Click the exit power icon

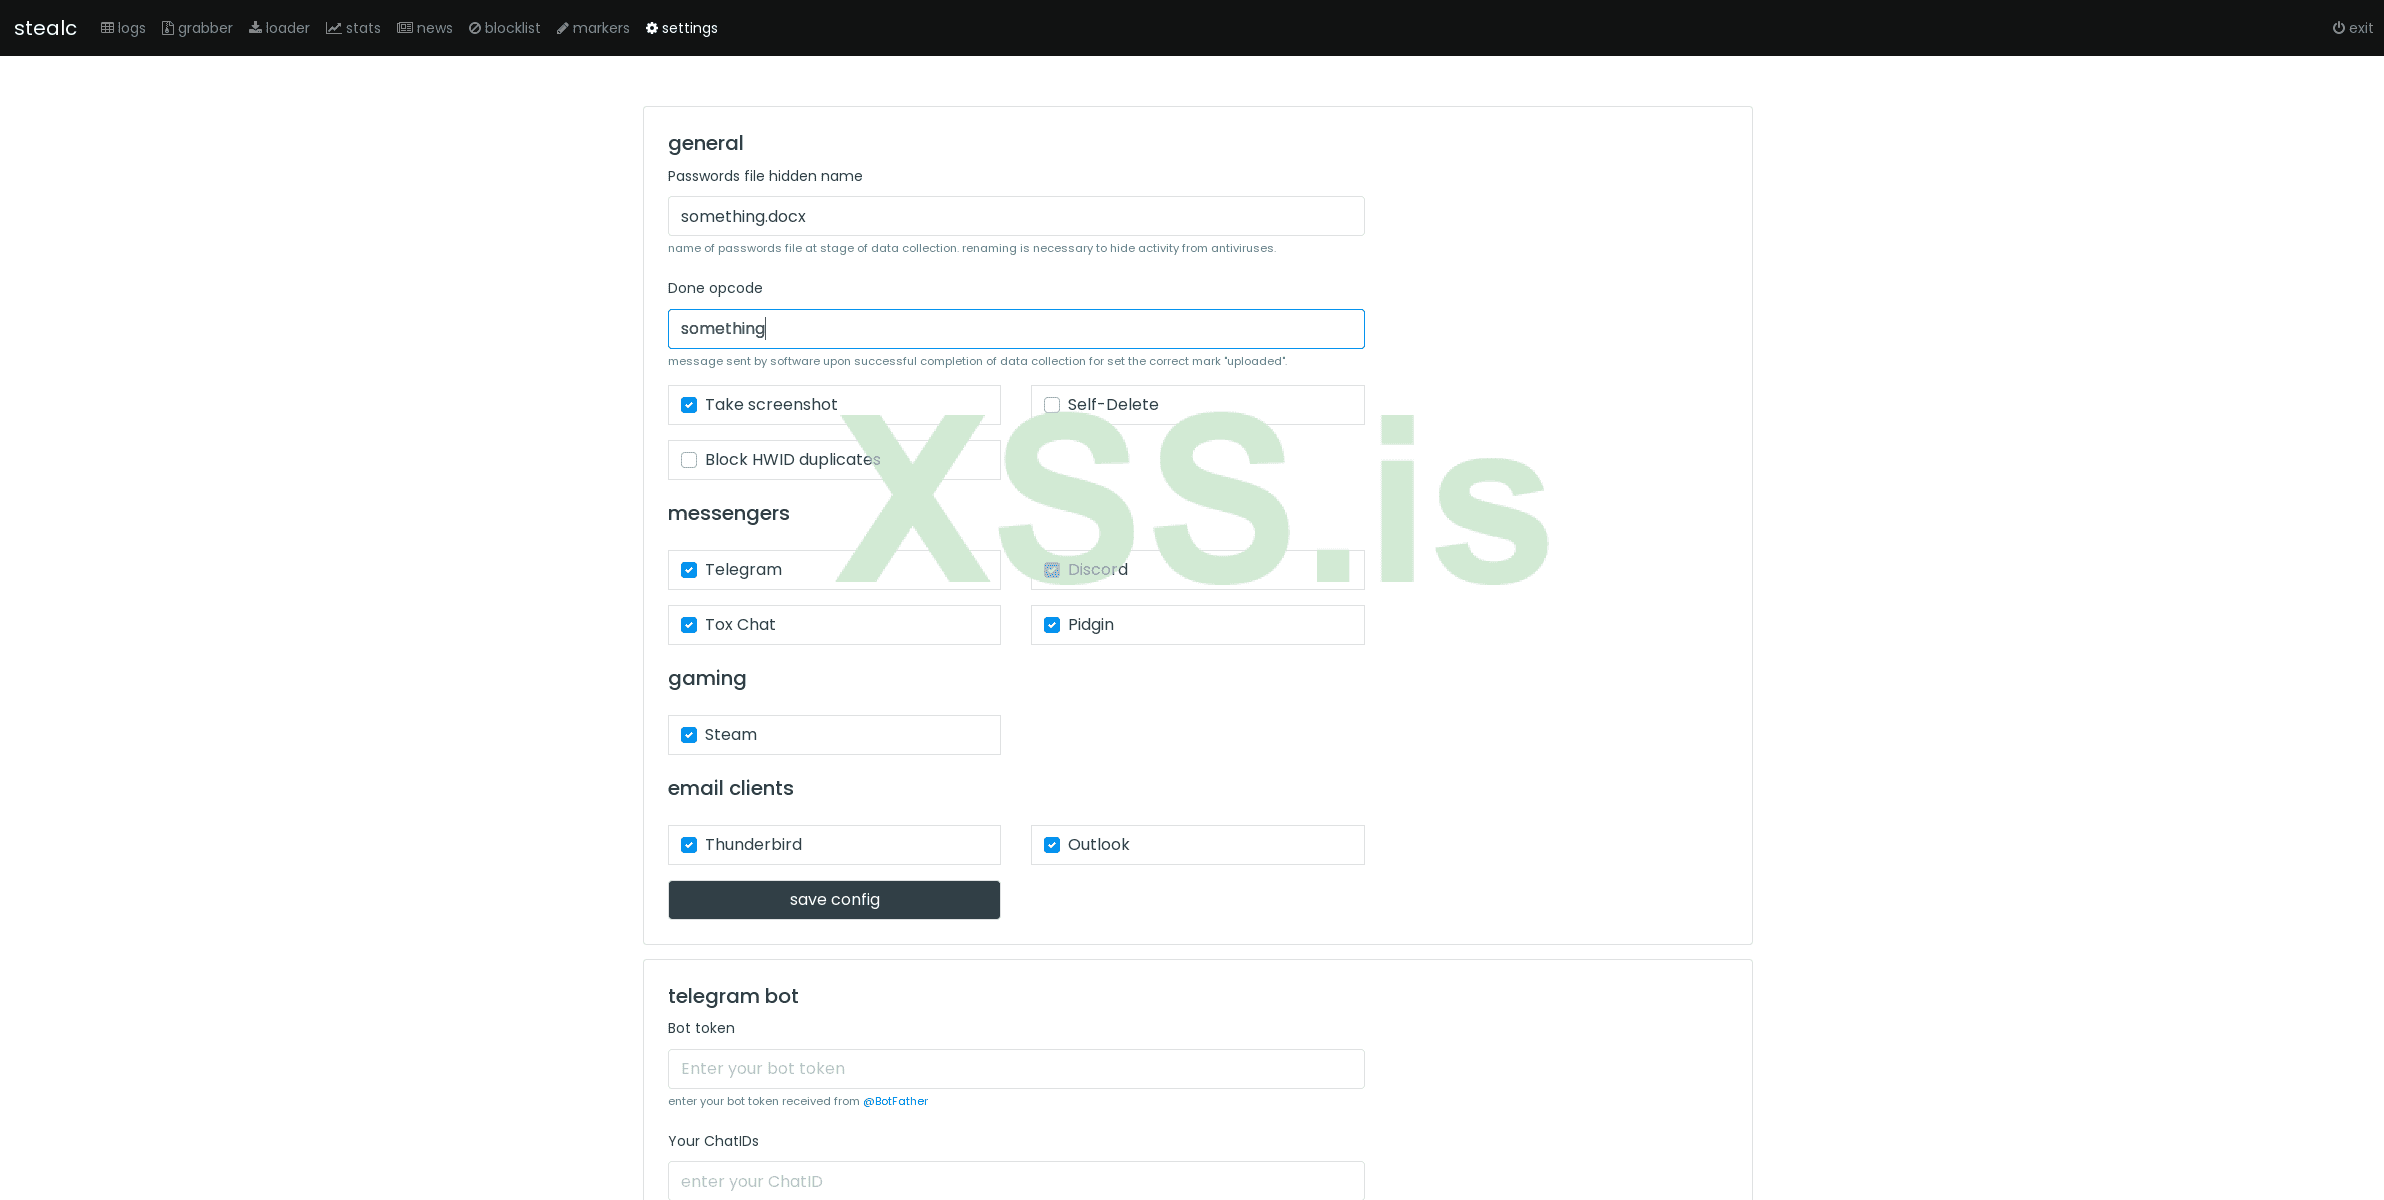pos(2339,28)
